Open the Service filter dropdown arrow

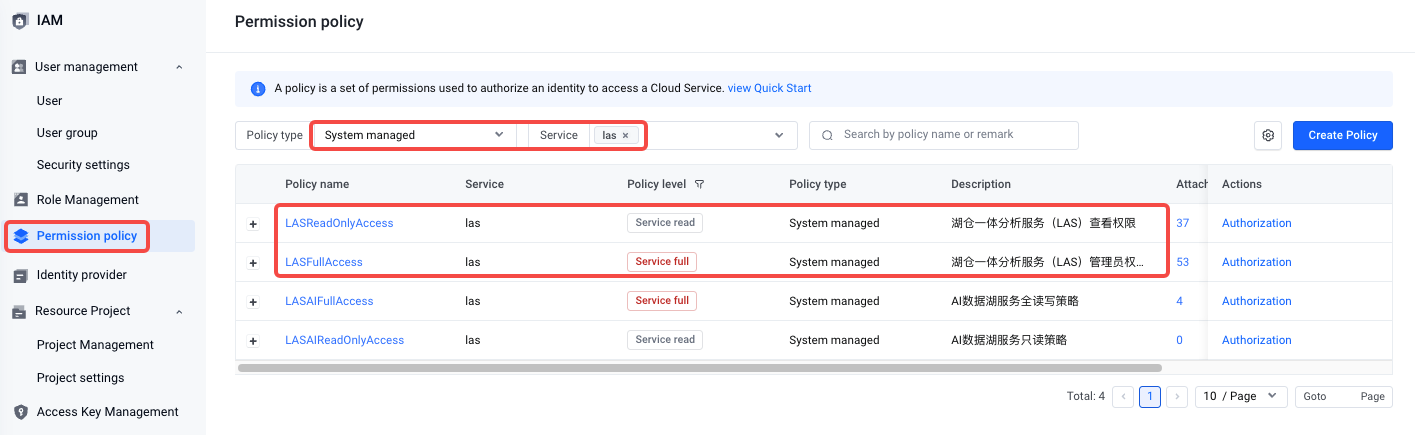[x=779, y=135]
